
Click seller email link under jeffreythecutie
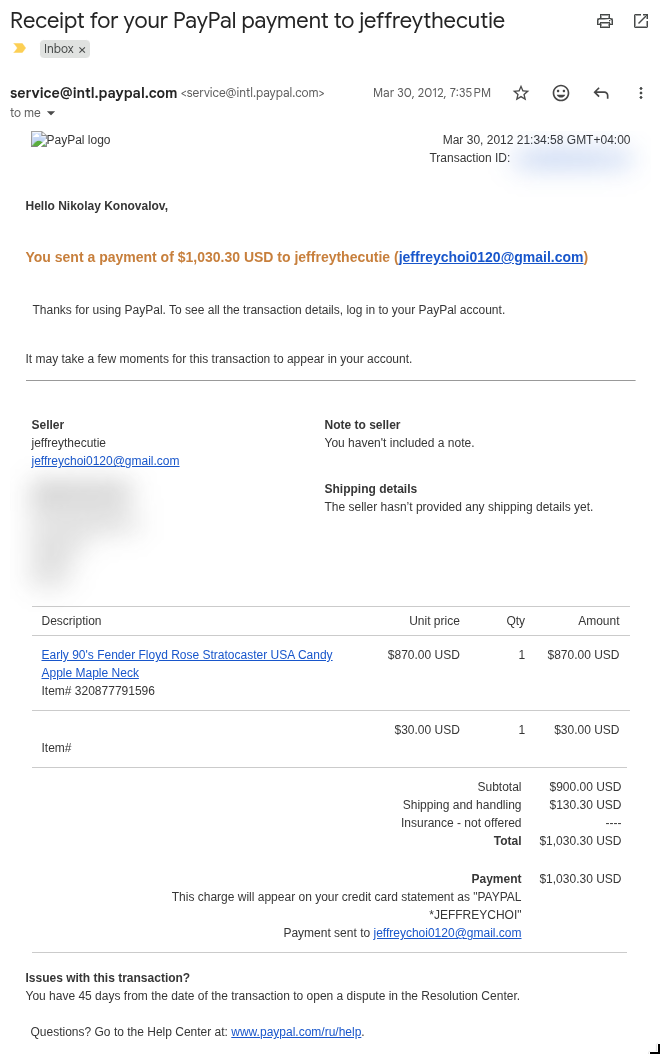[x=105, y=461]
